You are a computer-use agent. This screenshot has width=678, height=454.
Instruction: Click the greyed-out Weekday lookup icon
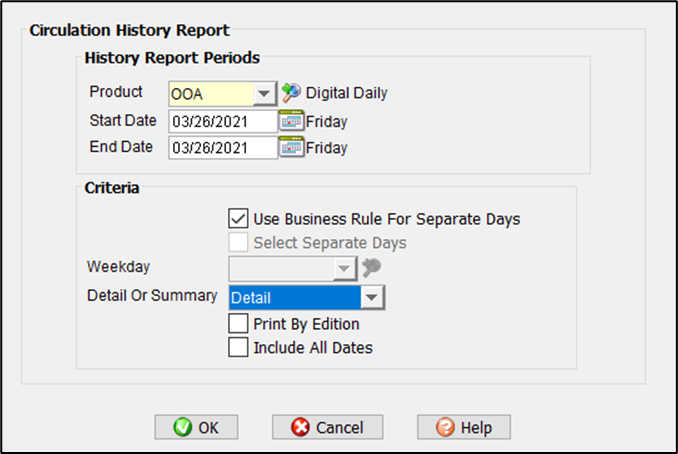tap(371, 268)
